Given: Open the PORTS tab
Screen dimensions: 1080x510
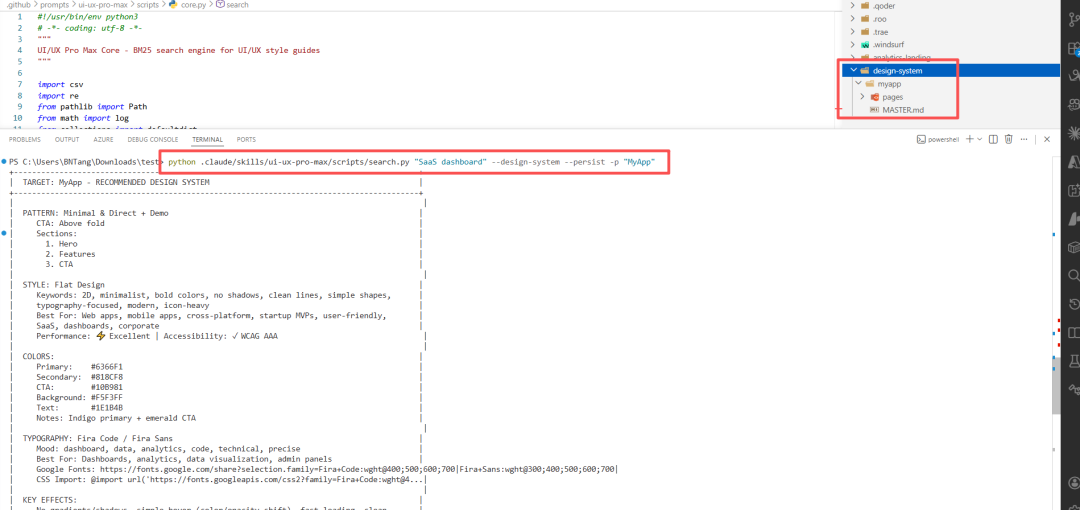Looking at the screenshot, I should pos(246,139).
